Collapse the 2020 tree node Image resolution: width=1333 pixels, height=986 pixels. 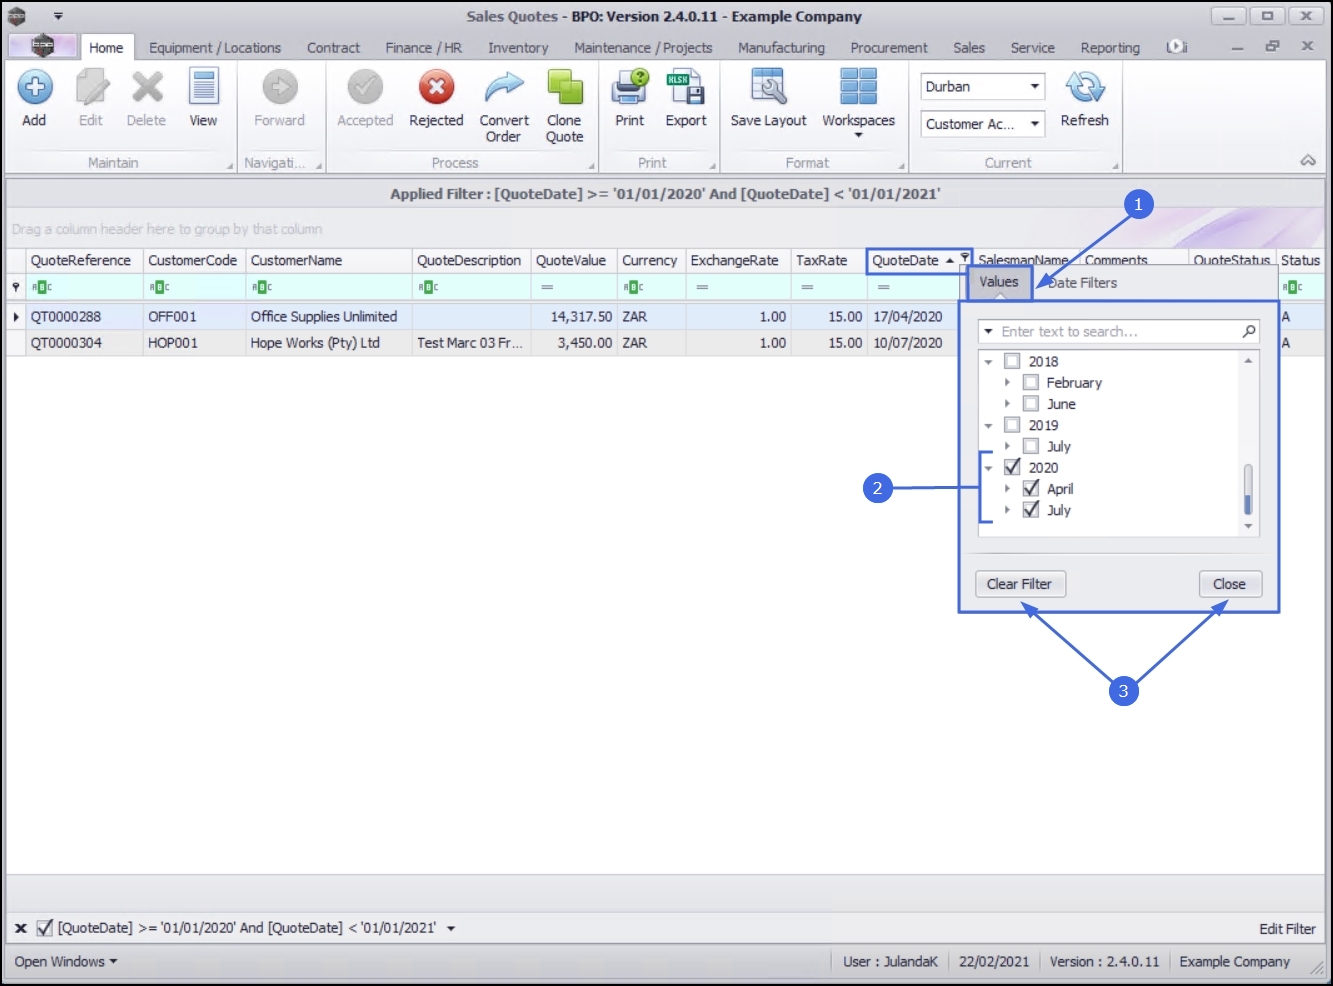[988, 468]
